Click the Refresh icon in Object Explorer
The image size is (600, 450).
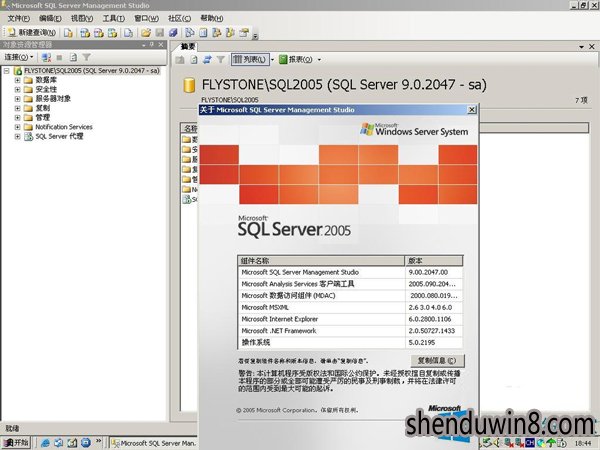point(73,57)
